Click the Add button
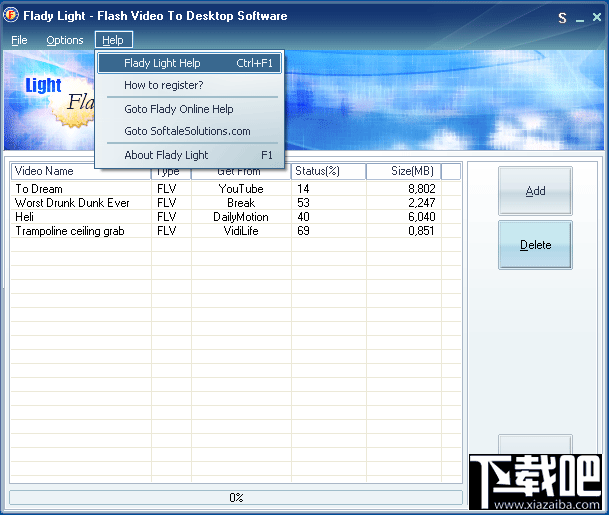Image resolution: width=609 pixels, height=515 pixels. (535, 191)
